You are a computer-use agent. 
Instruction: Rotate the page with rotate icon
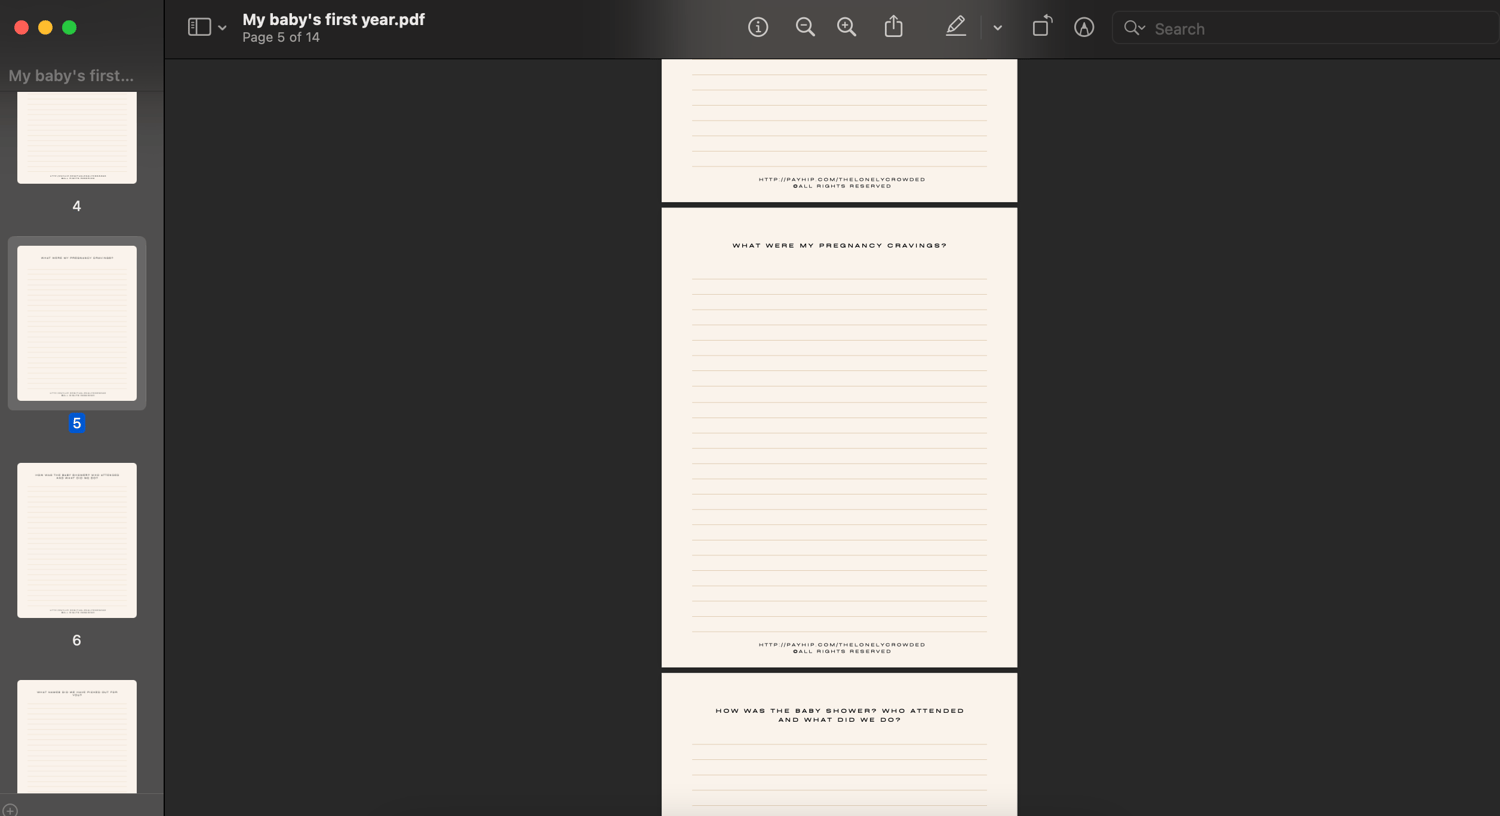click(x=1042, y=26)
